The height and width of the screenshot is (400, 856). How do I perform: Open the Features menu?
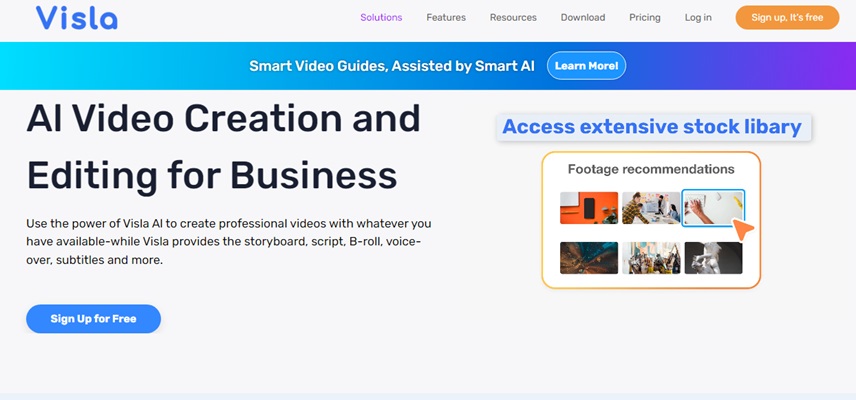coord(446,17)
